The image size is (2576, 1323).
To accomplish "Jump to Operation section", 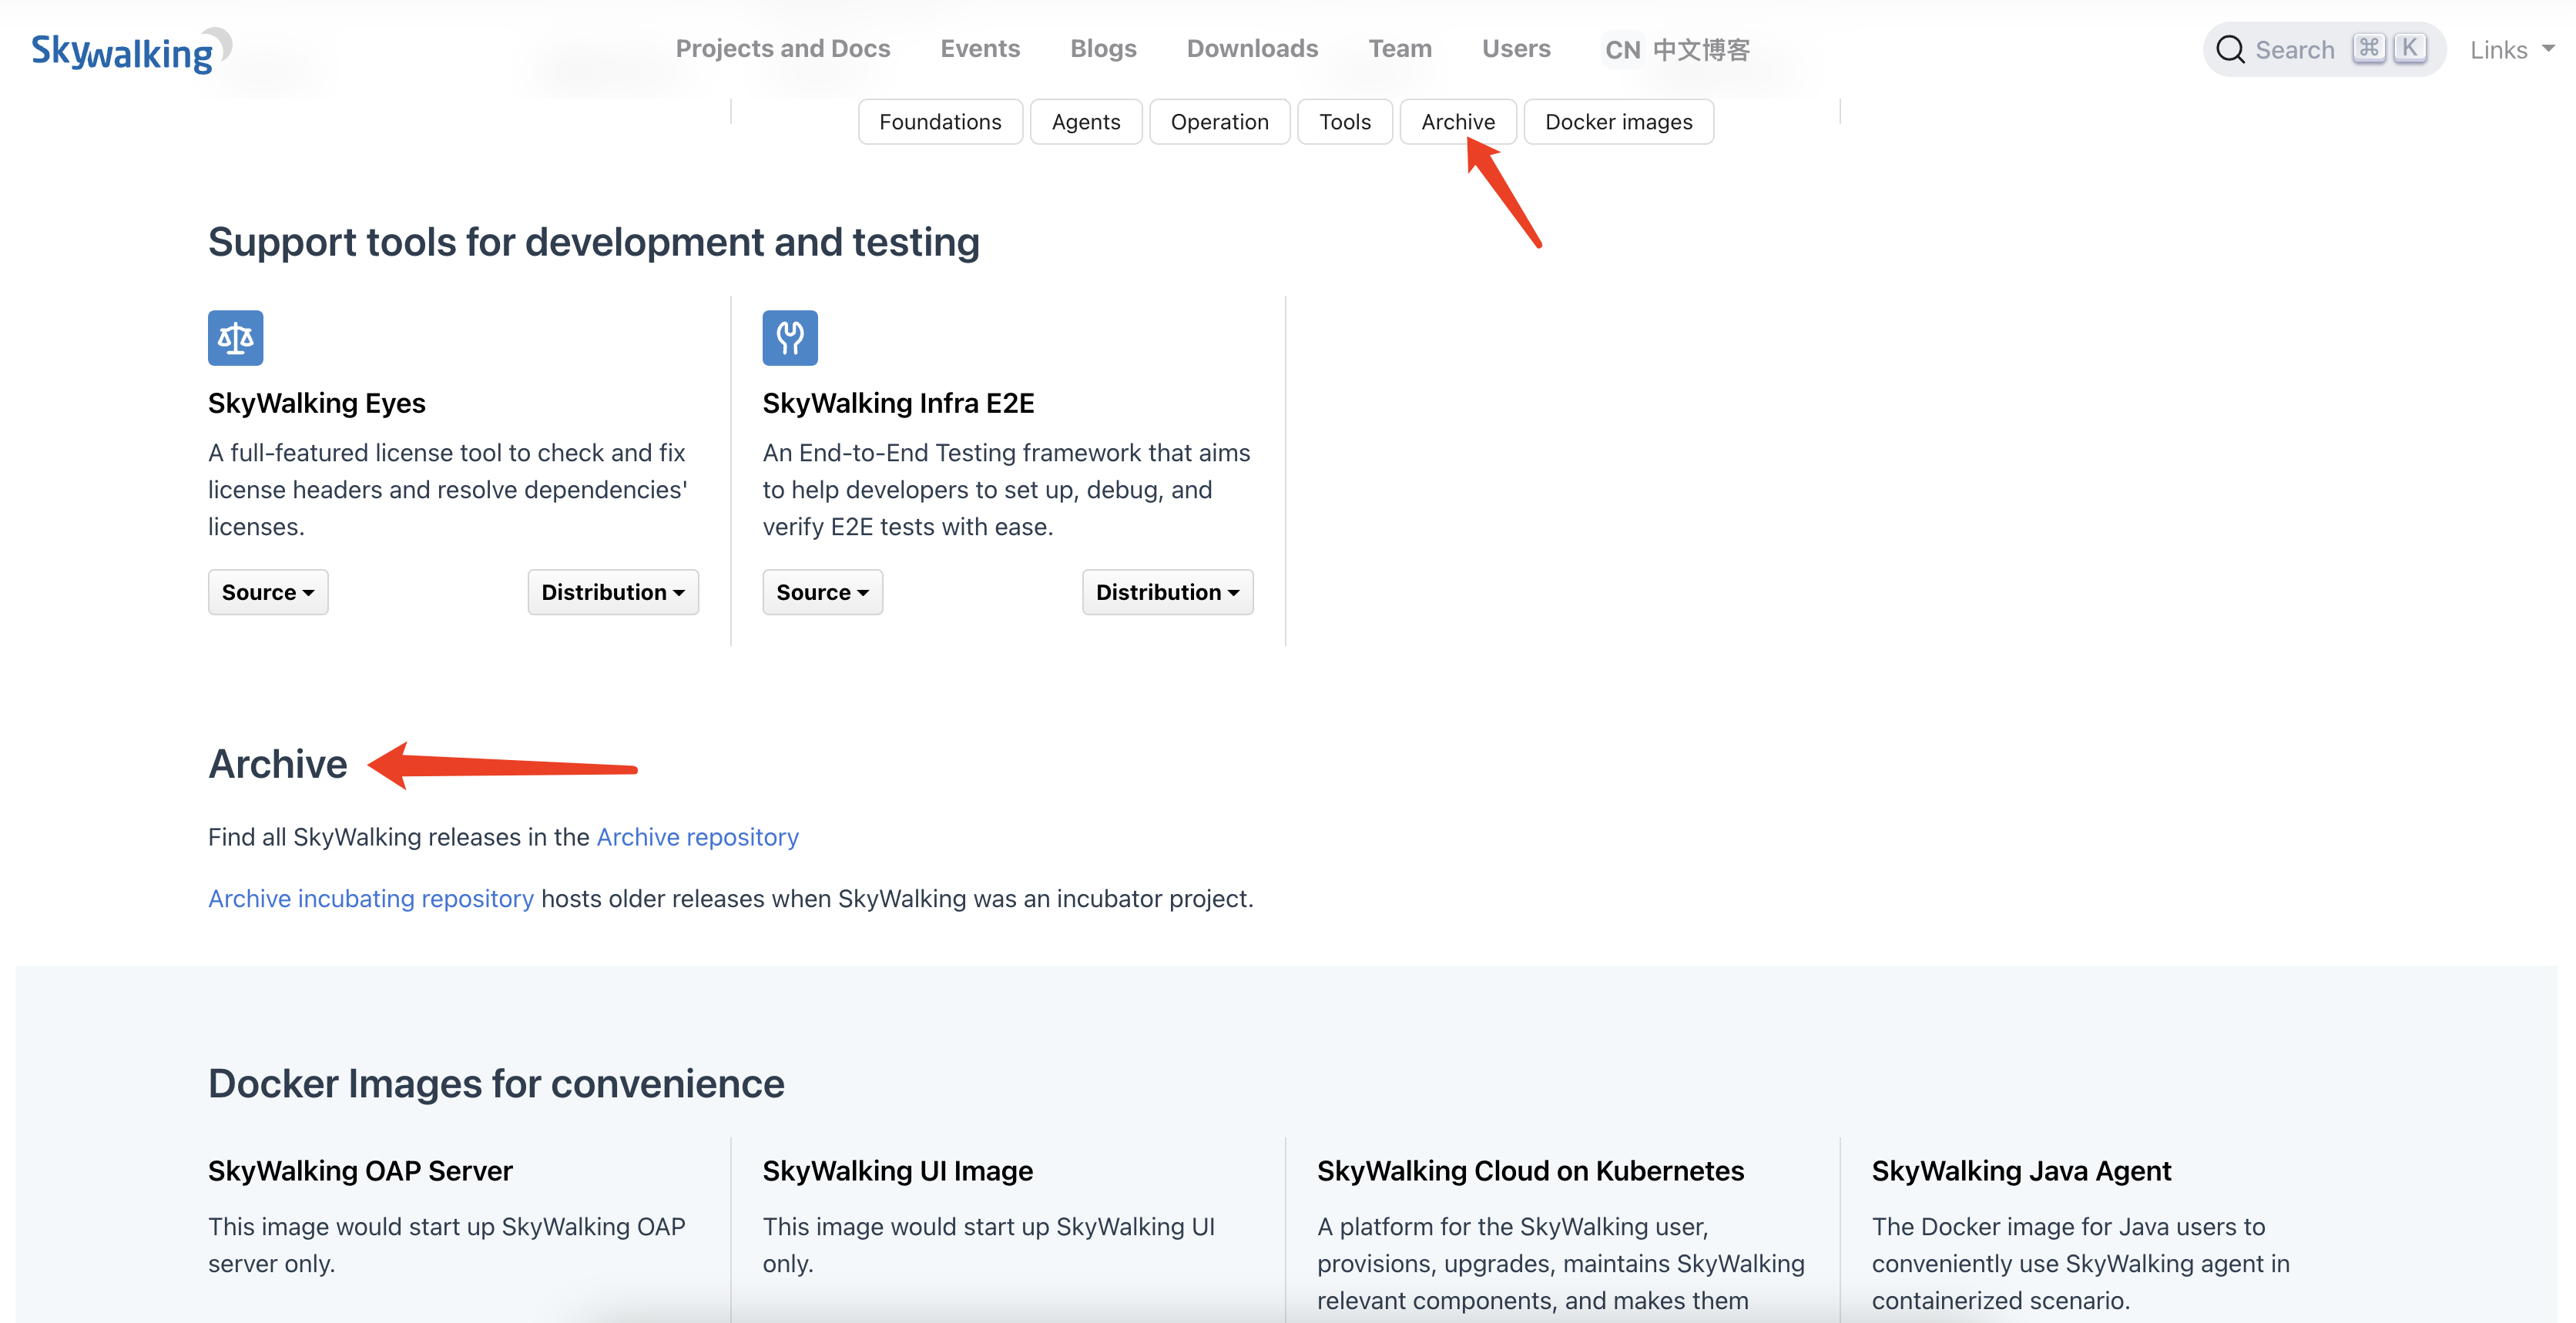I will point(1220,122).
